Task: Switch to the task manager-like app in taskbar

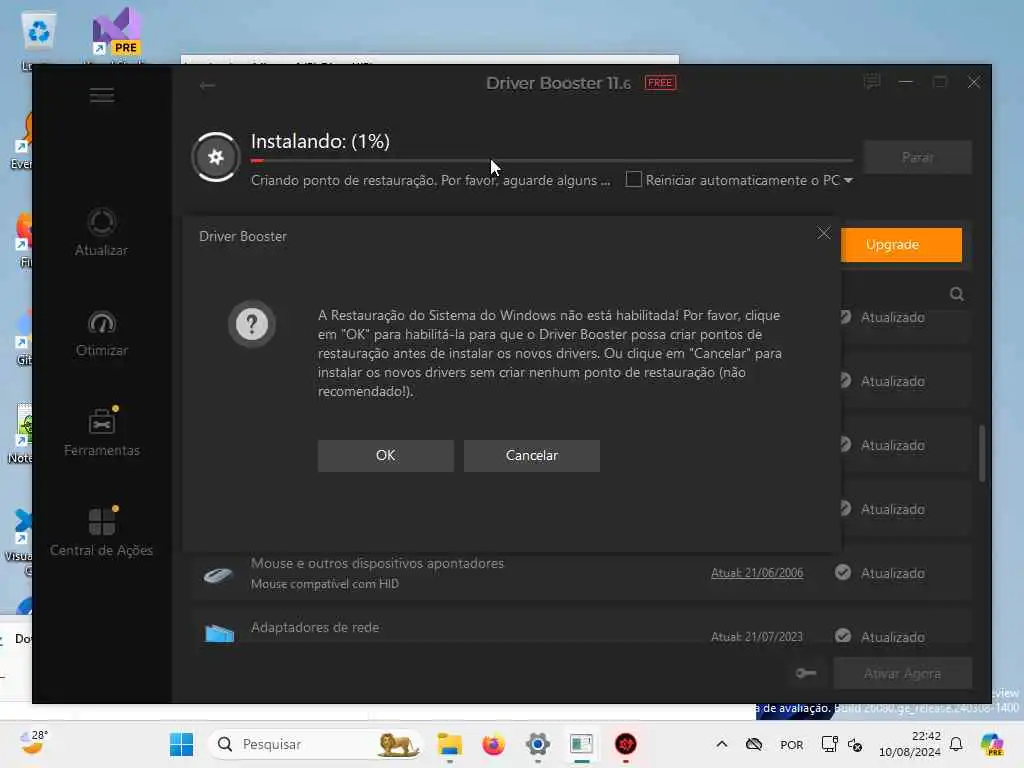Action: tap(581, 744)
